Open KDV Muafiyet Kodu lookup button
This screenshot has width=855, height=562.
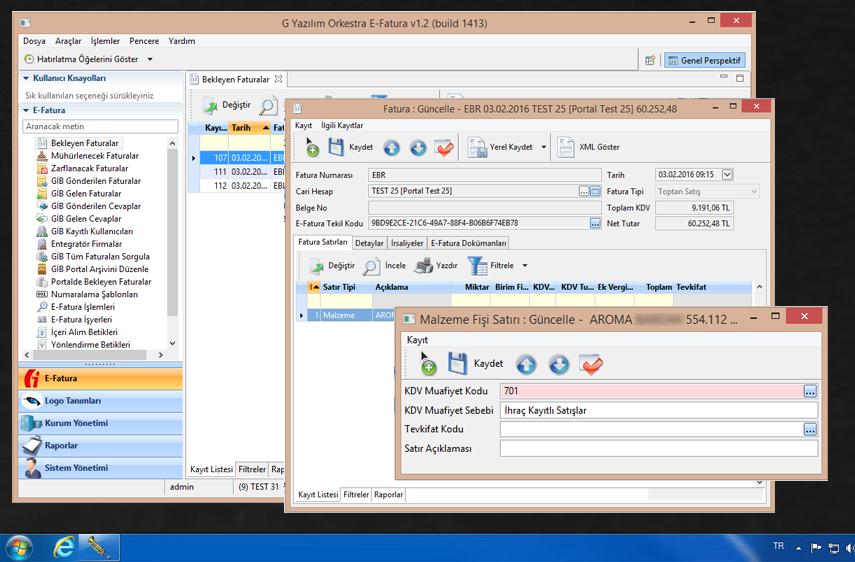click(810, 391)
